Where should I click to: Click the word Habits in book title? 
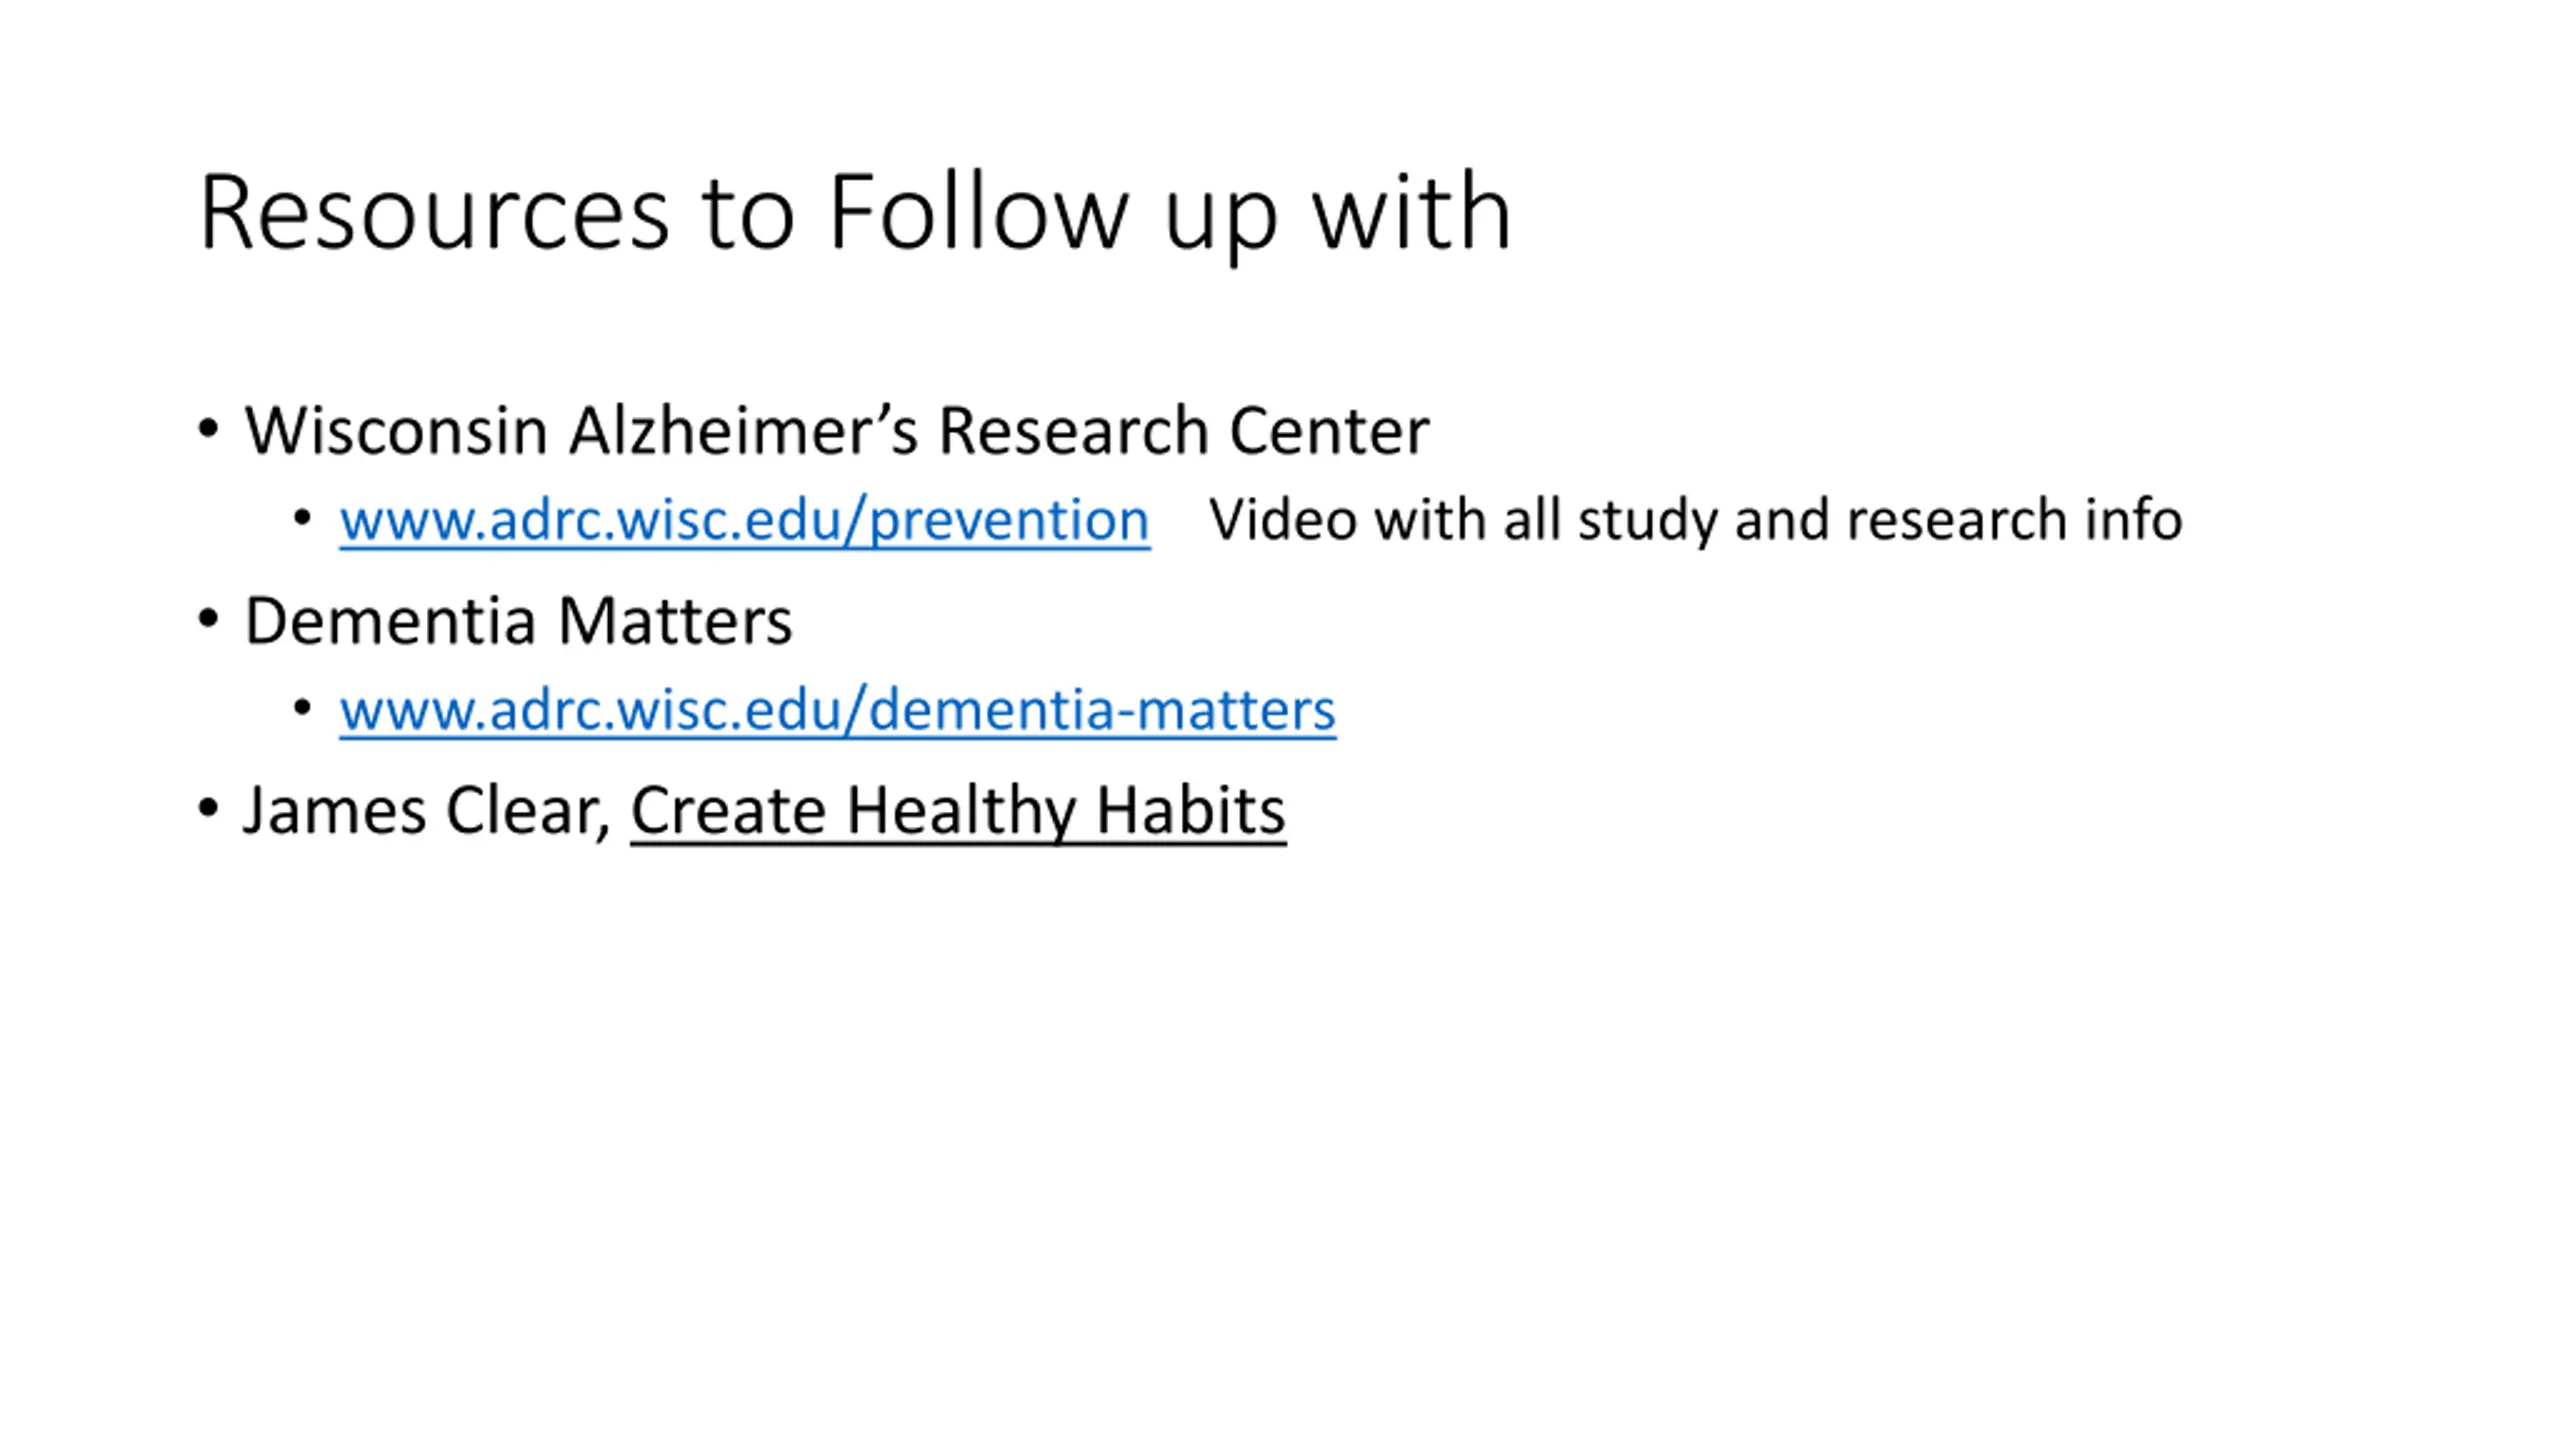pos(1190,810)
